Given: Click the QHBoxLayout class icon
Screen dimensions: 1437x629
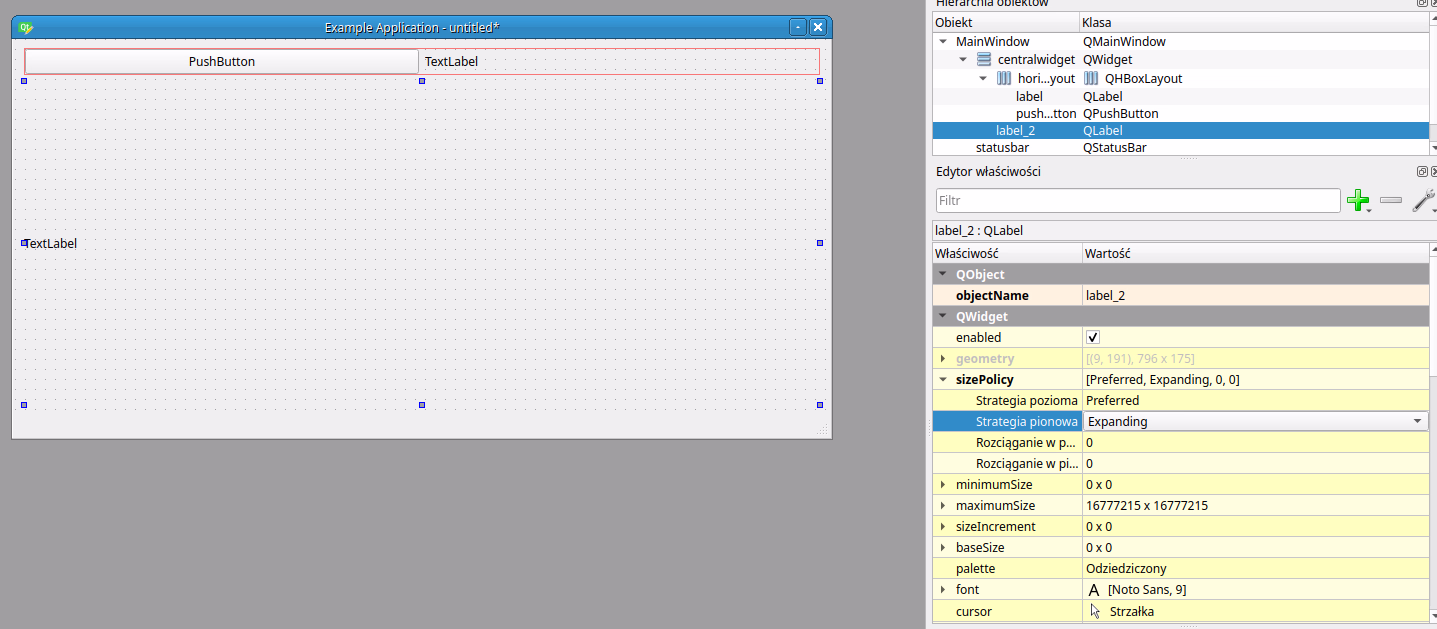Looking at the screenshot, I should [x=1091, y=78].
